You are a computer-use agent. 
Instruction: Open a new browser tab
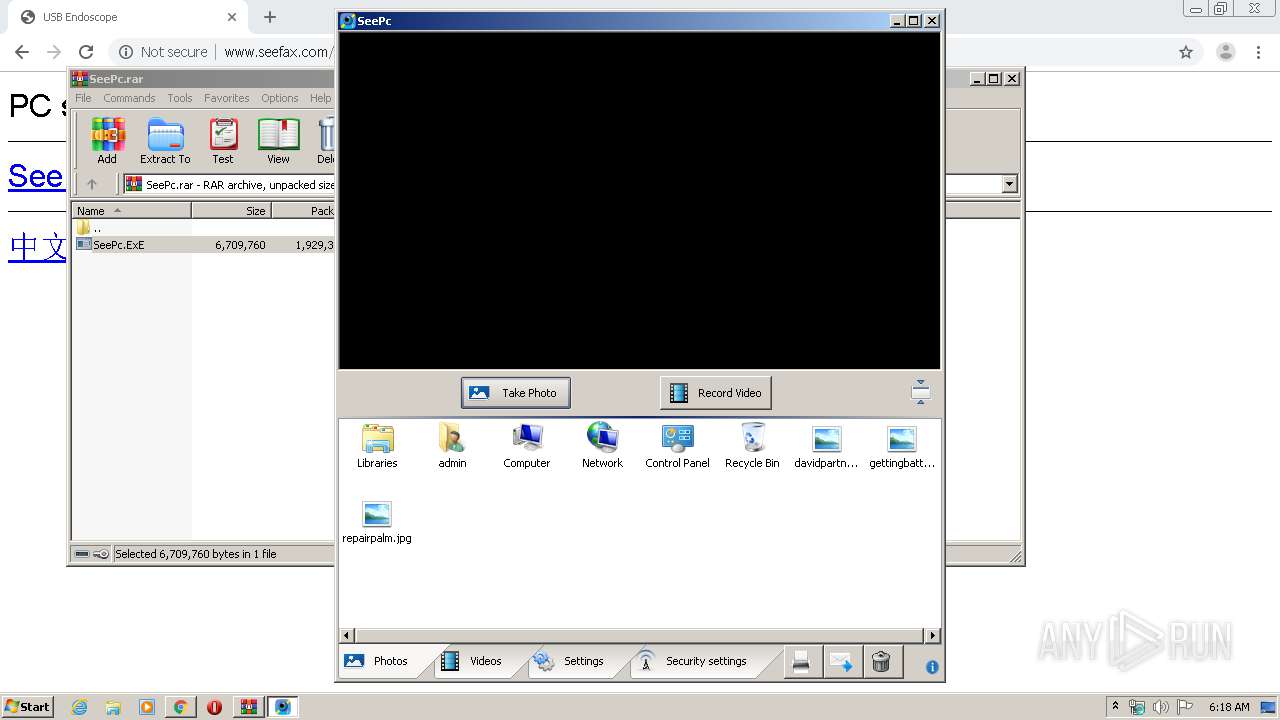(x=270, y=17)
